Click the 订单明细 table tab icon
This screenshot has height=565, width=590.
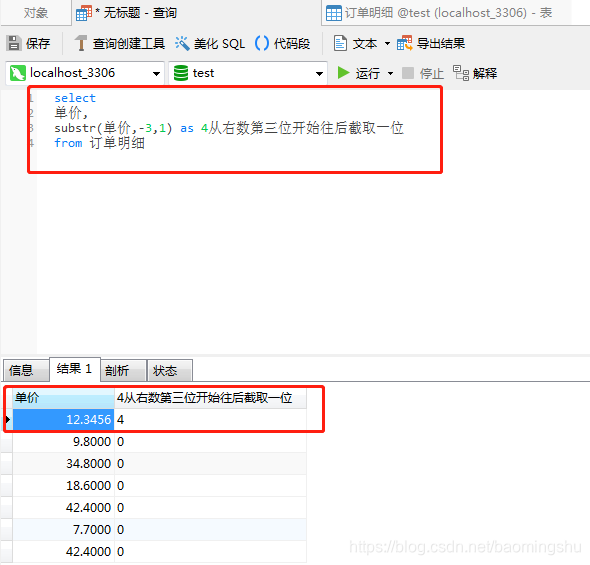pyautogui.click(x=334, y=13)
